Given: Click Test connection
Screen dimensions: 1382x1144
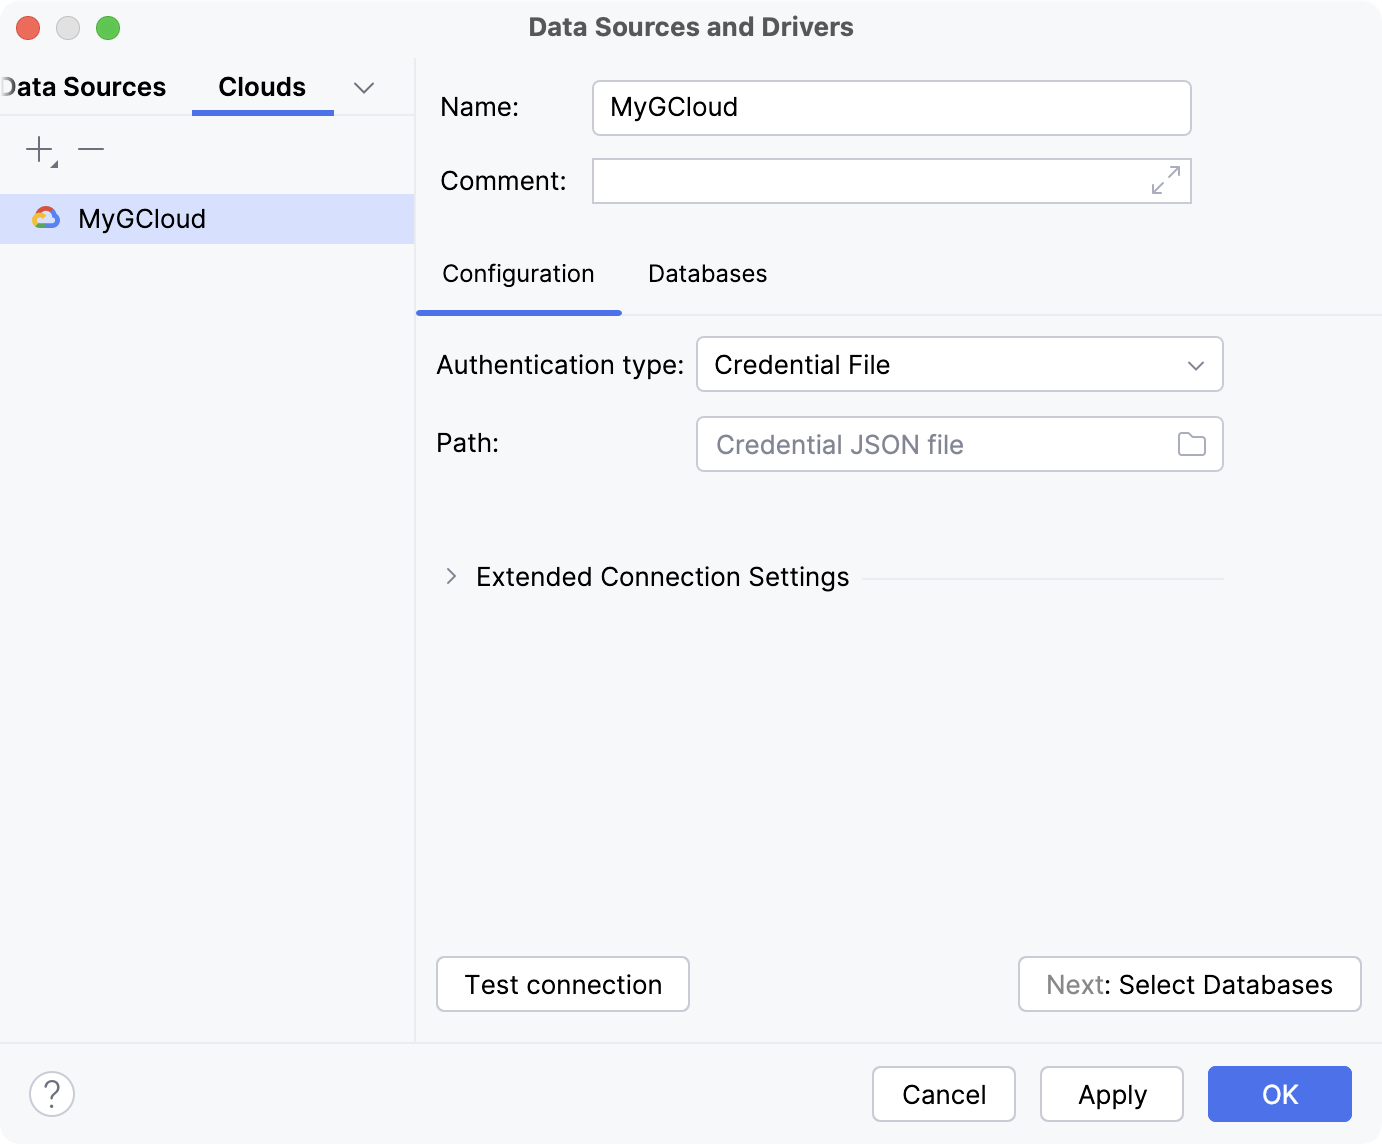Looking at the screenshot, I should point(562,984).
